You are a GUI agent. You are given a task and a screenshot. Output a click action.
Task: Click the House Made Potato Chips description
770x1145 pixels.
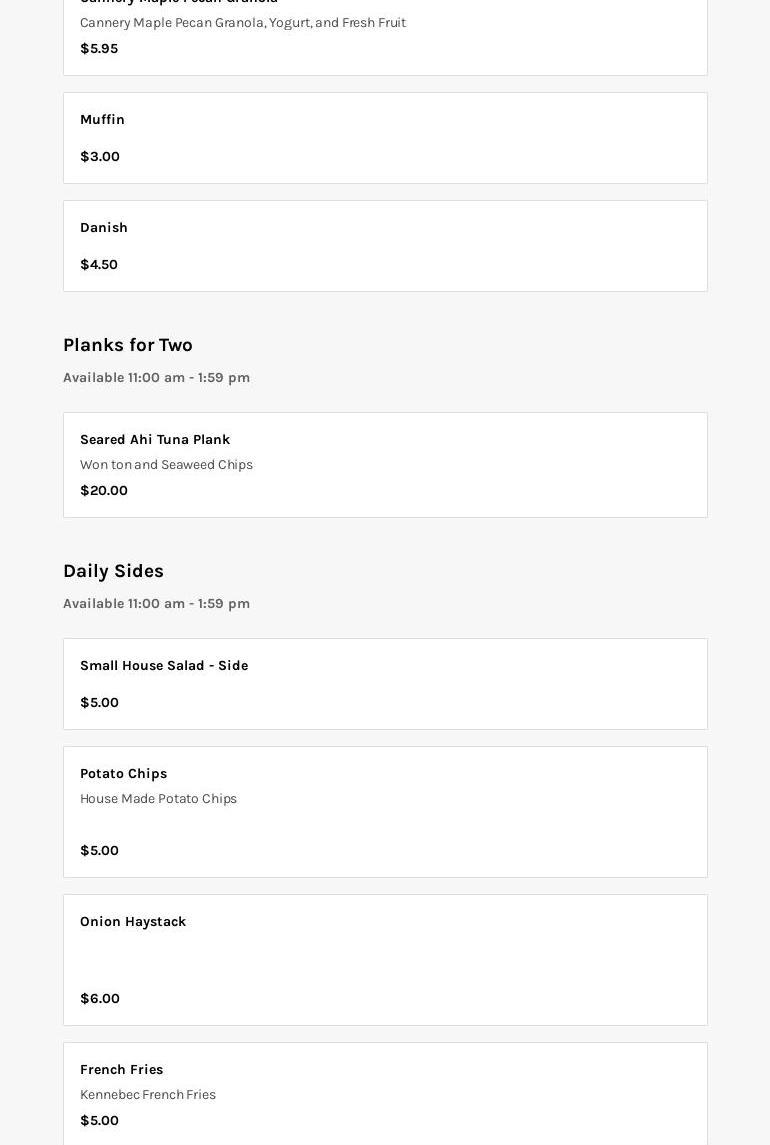click(158, 799)
